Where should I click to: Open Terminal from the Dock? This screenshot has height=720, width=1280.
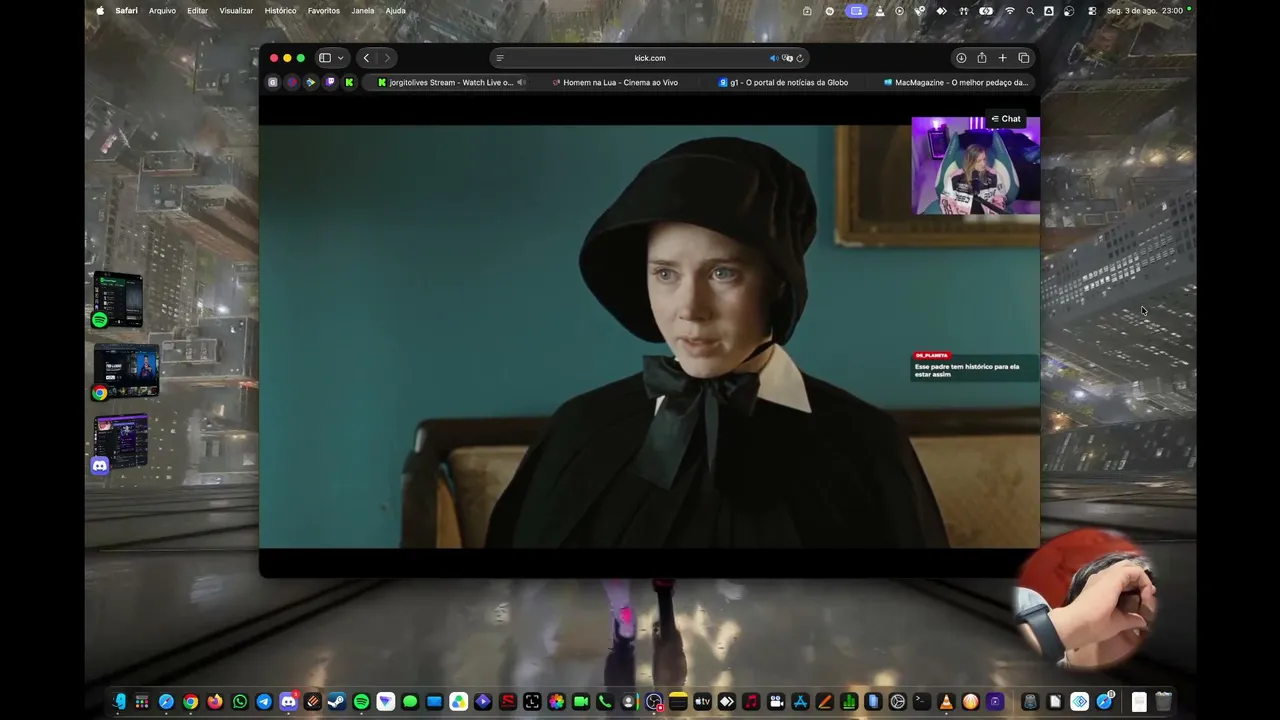921,702
